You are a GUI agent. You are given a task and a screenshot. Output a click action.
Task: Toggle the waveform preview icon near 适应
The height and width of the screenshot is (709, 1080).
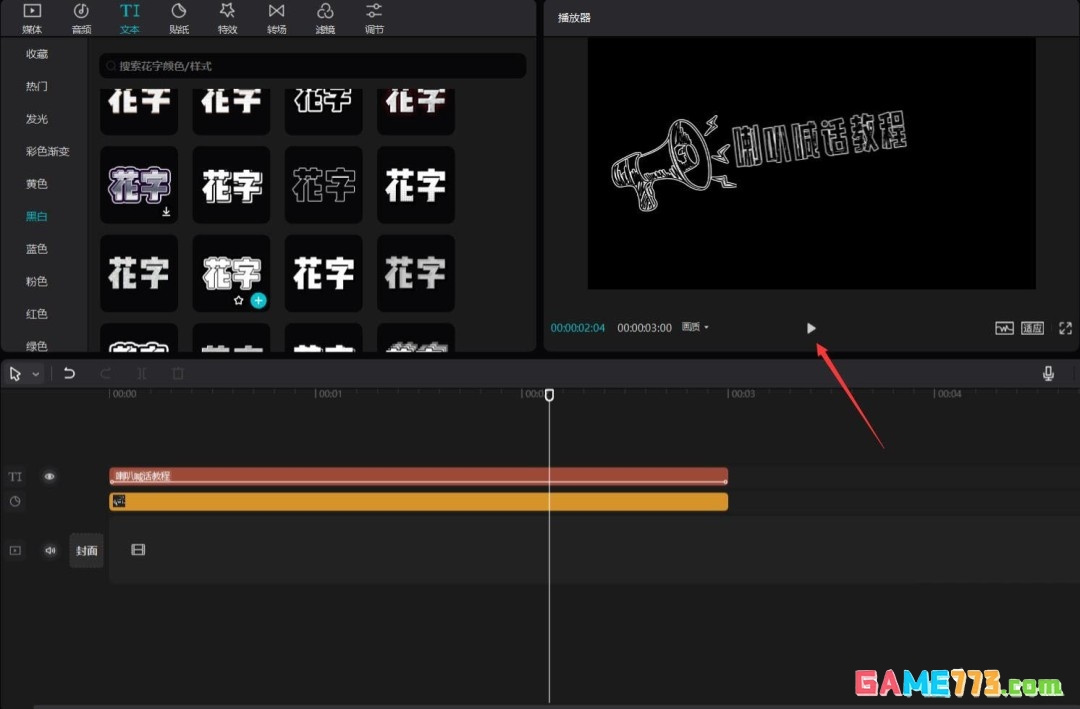[1004, 327]
